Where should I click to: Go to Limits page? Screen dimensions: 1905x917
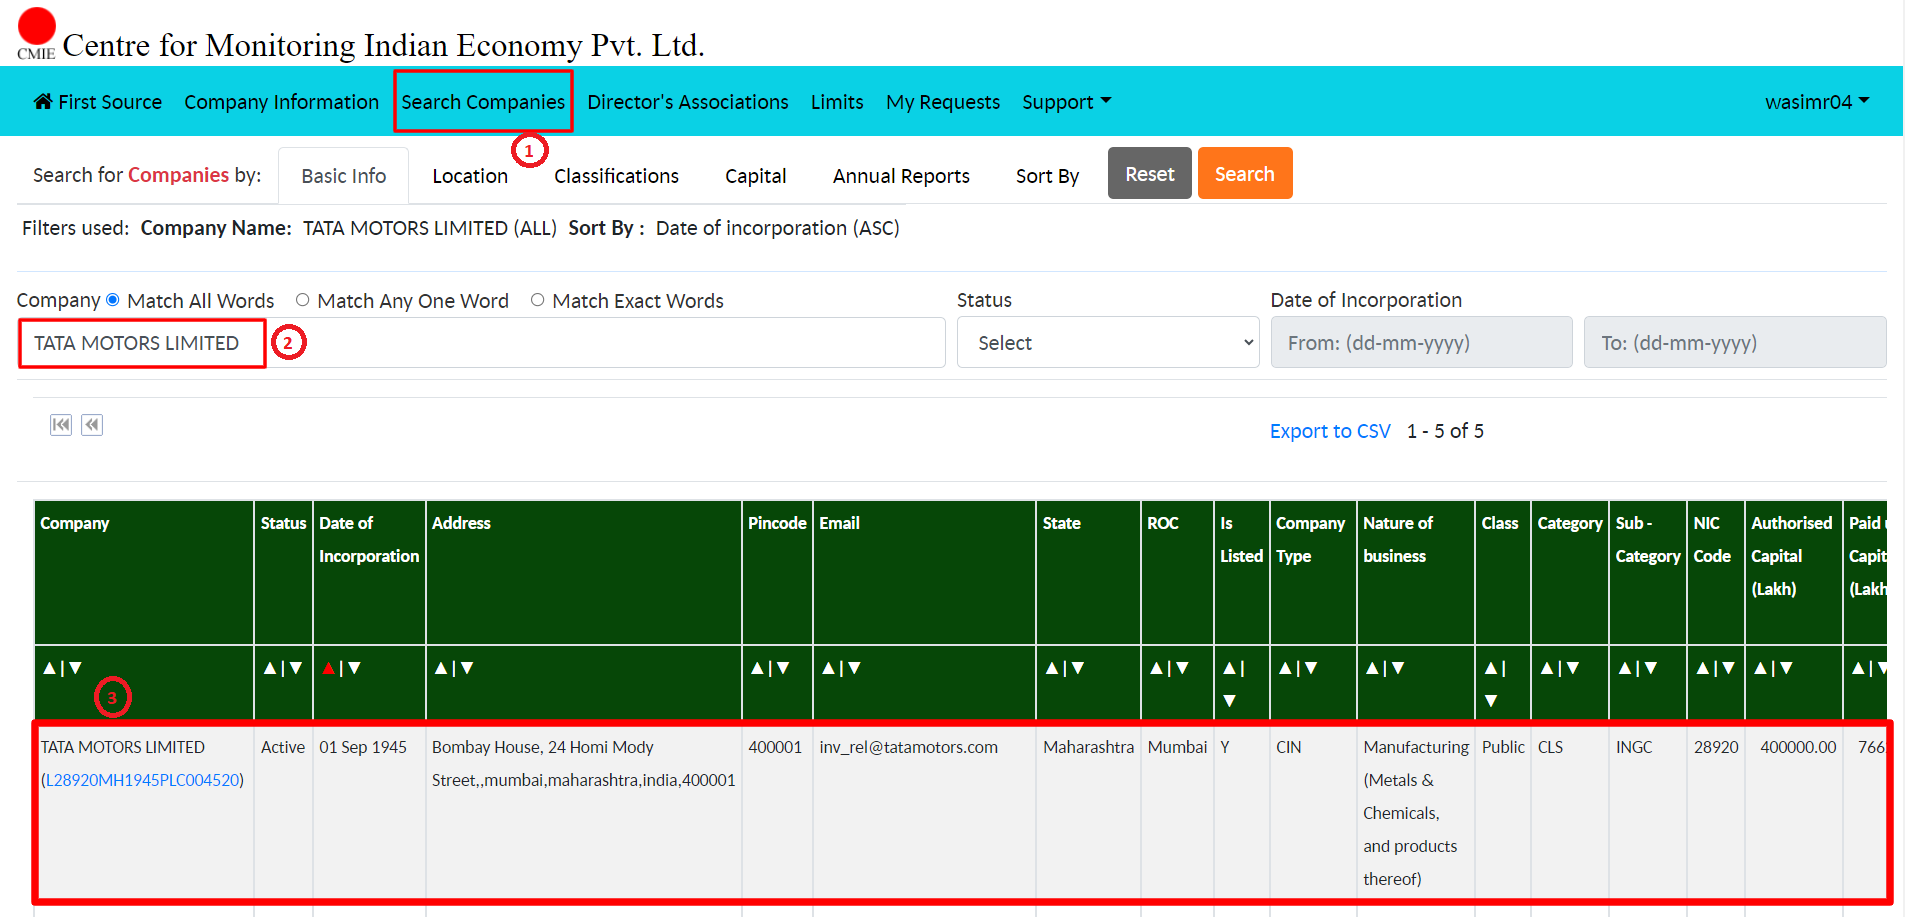(x=837, y=102)
